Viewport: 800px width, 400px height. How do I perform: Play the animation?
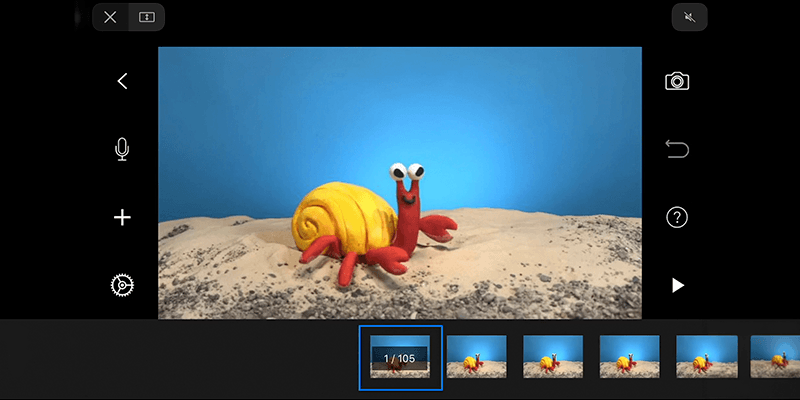678,285
